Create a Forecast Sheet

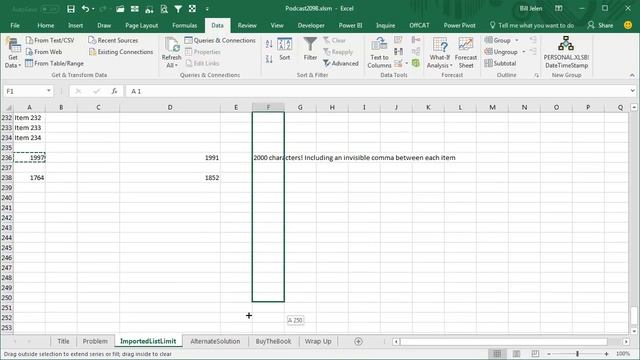click(x=466, y=52)
